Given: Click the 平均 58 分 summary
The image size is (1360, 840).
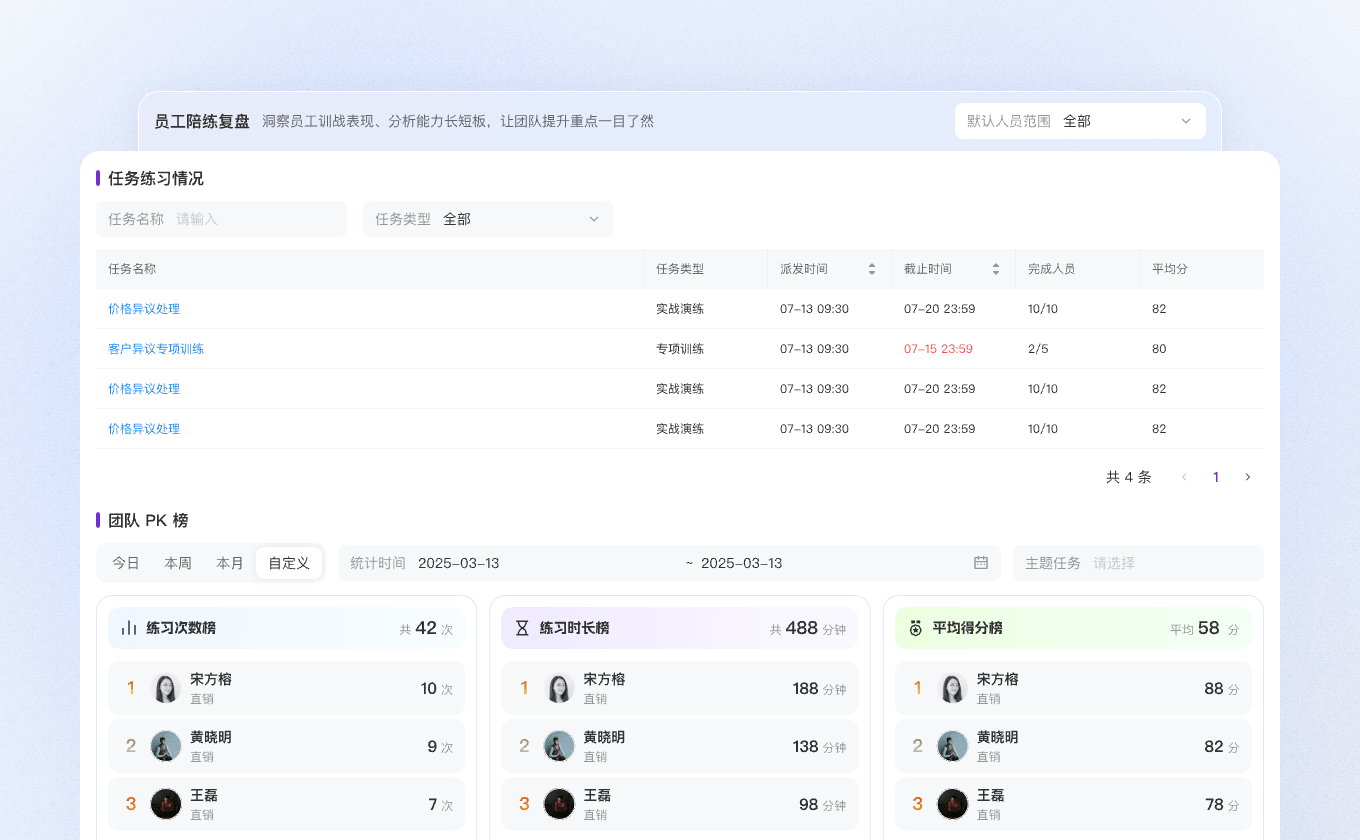Looking at the screenshot, I should [x=1205, y=628].
